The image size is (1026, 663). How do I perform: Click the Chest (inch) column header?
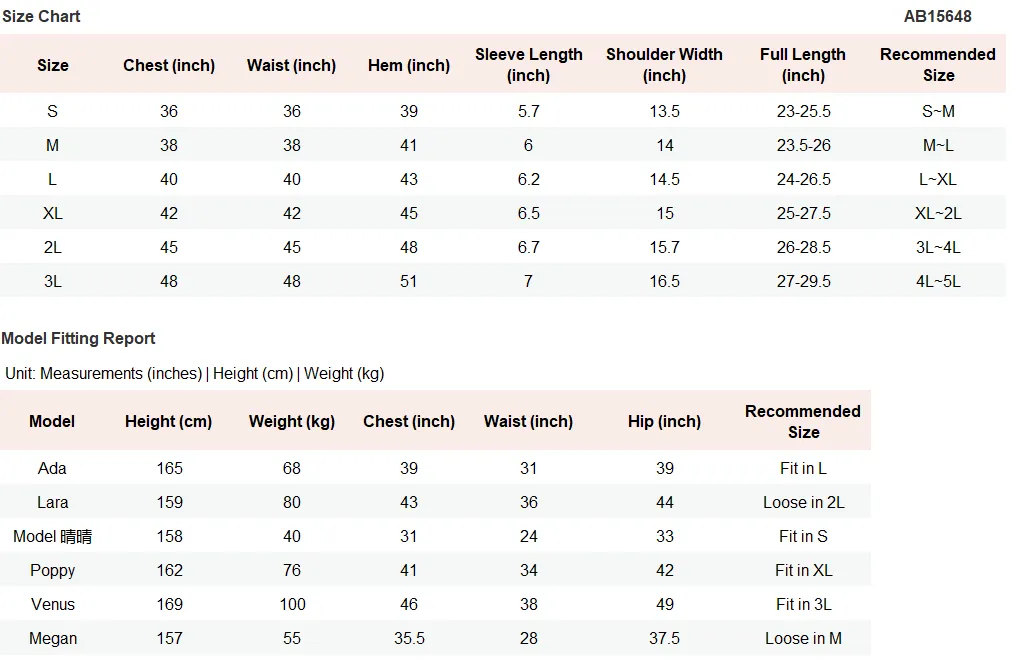click(169, 65)
